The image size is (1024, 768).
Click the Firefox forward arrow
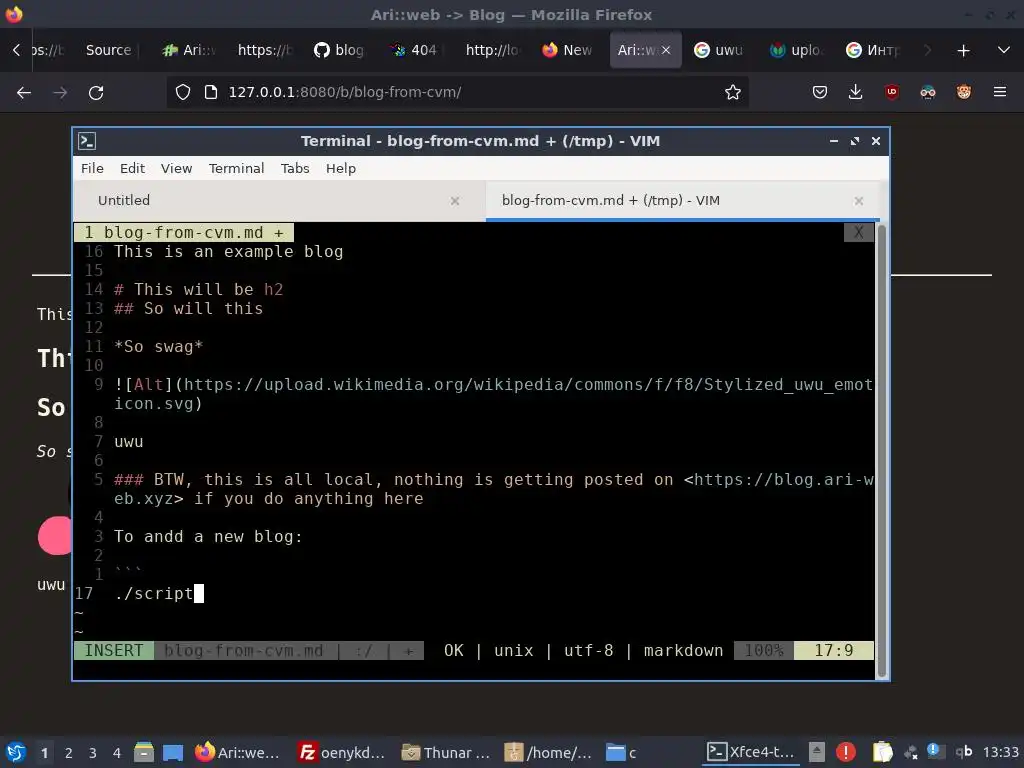click(60, 93)
